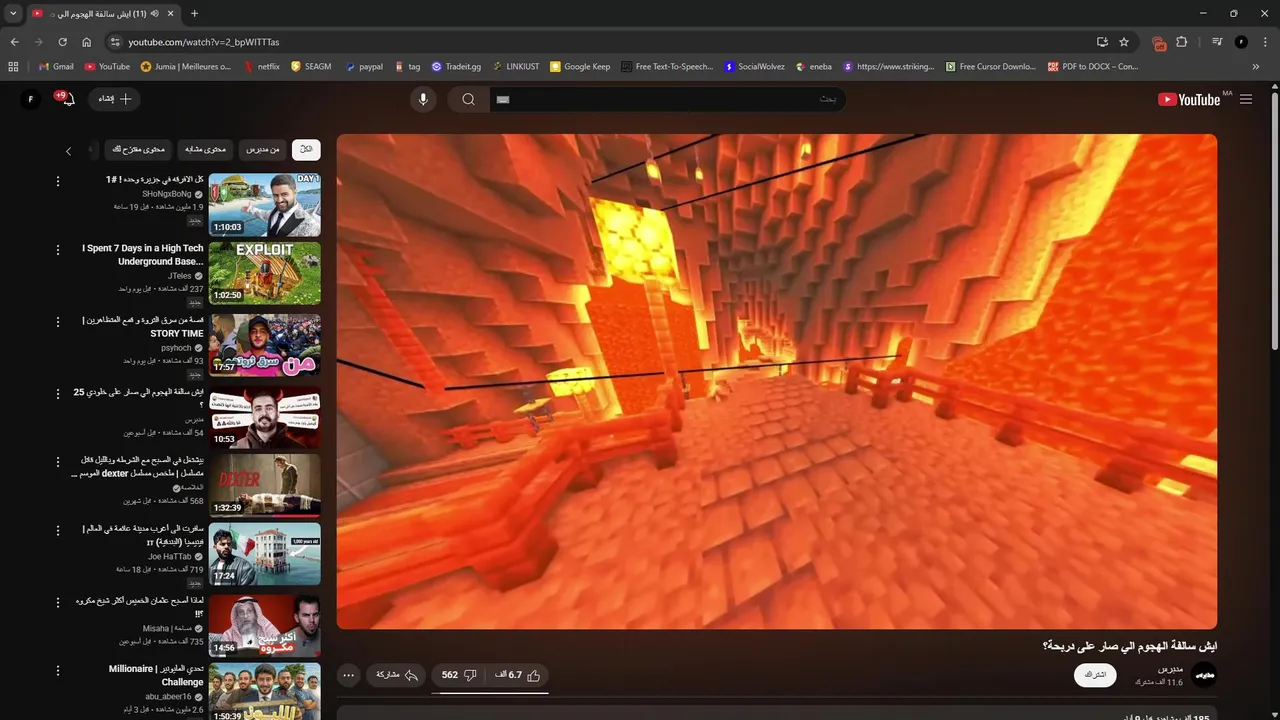Screen dimensions: 1280x720
Task: Open the tab search dropdown arrow
Action: tap(13, 13)
